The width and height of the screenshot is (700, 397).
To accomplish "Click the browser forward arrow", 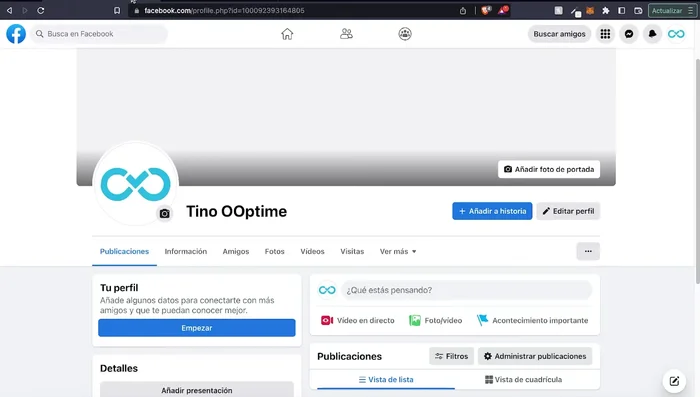I will 25,10.
